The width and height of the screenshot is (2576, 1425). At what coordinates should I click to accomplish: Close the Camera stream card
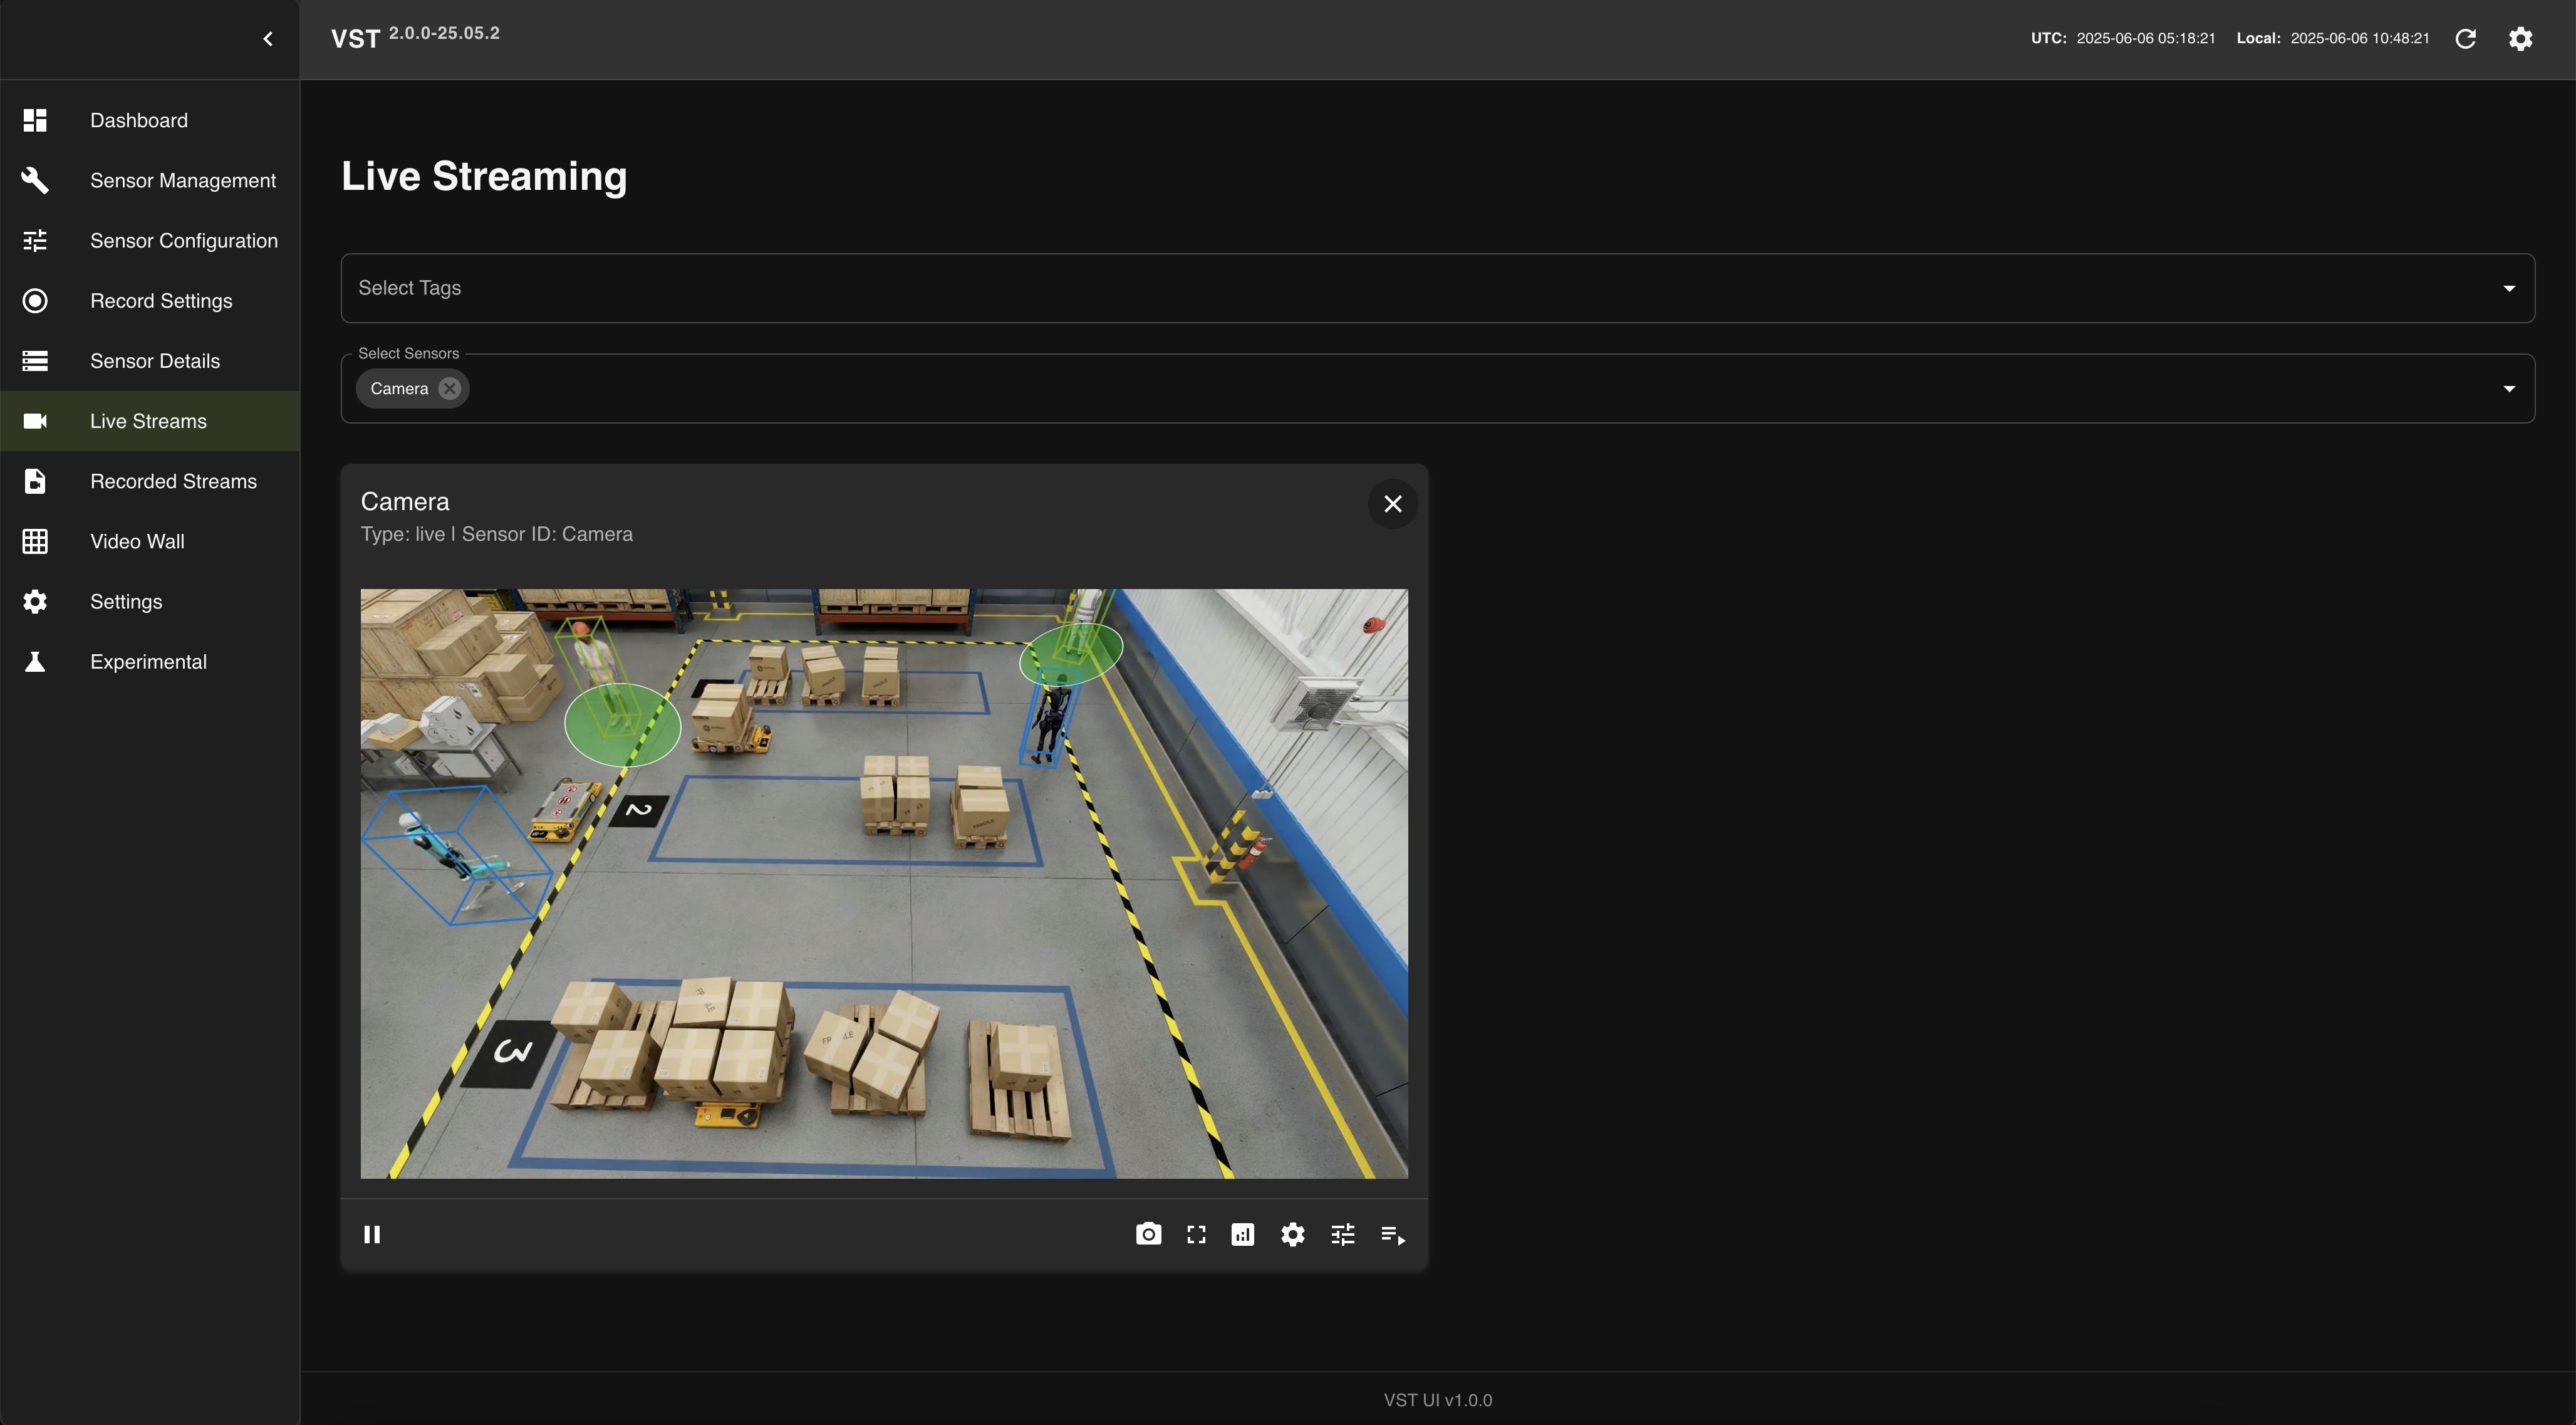point(1392,504)
